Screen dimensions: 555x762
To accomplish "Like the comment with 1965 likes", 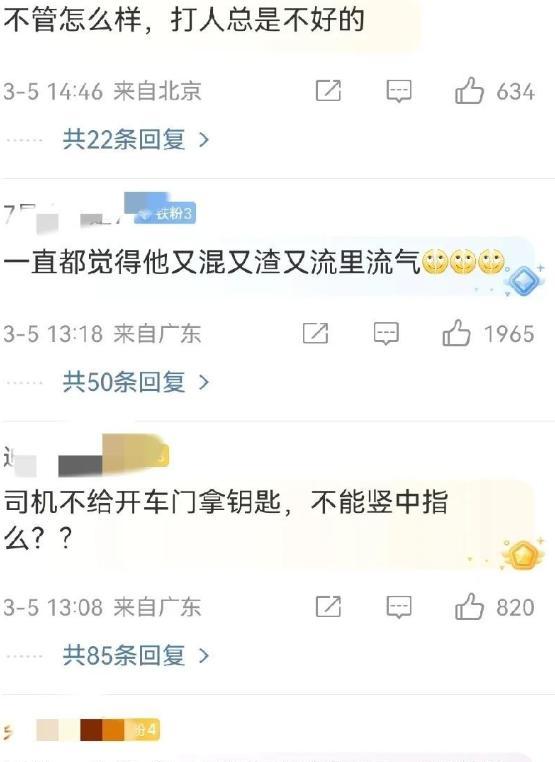I will click(488, 333).
